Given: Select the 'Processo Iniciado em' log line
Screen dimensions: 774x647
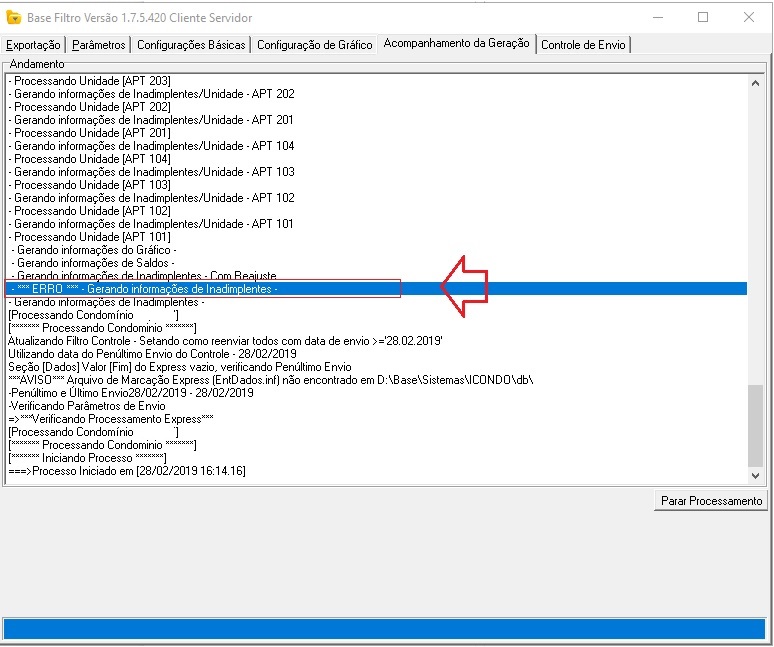Looking at the screenshot, I should click(x=126, y=471).
